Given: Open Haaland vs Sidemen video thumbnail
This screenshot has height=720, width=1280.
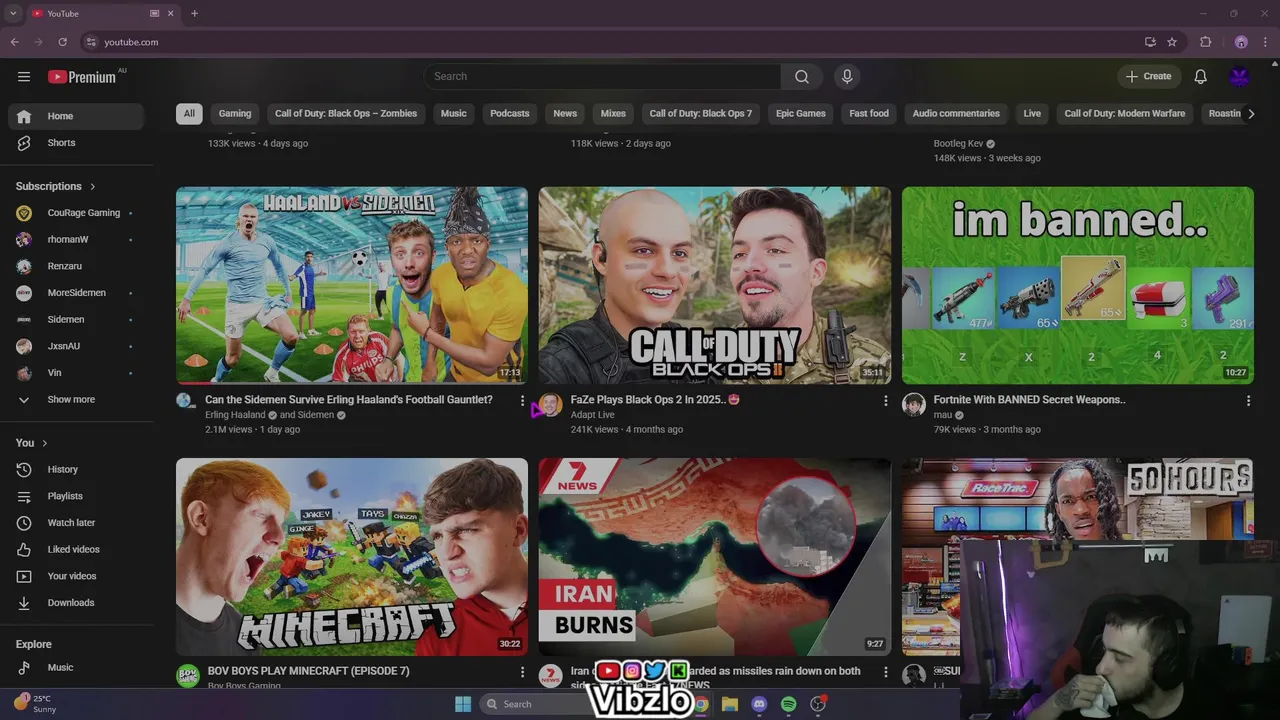Looking at the screenshot, I should [352, 285].
